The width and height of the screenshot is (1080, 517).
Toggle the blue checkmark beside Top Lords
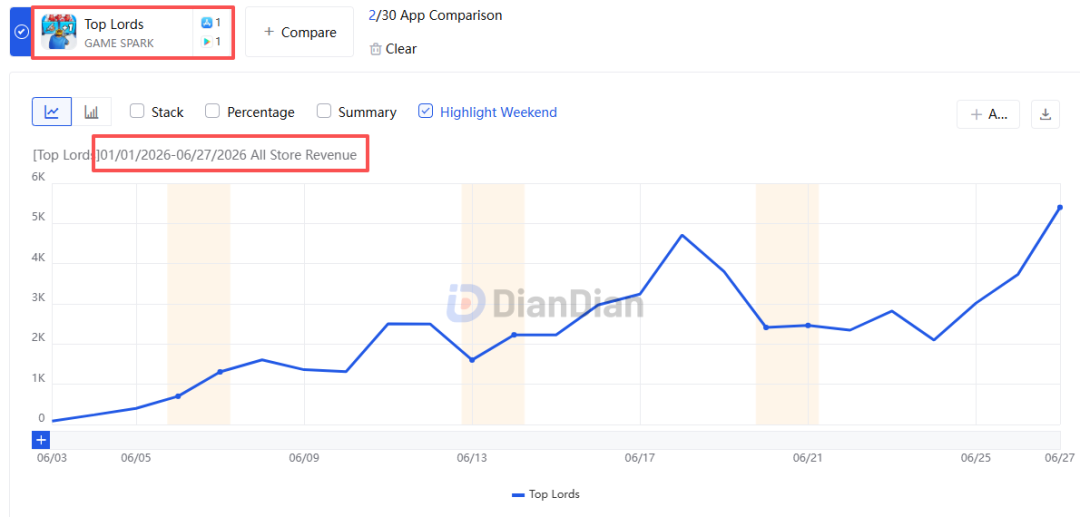pos(21,32)
